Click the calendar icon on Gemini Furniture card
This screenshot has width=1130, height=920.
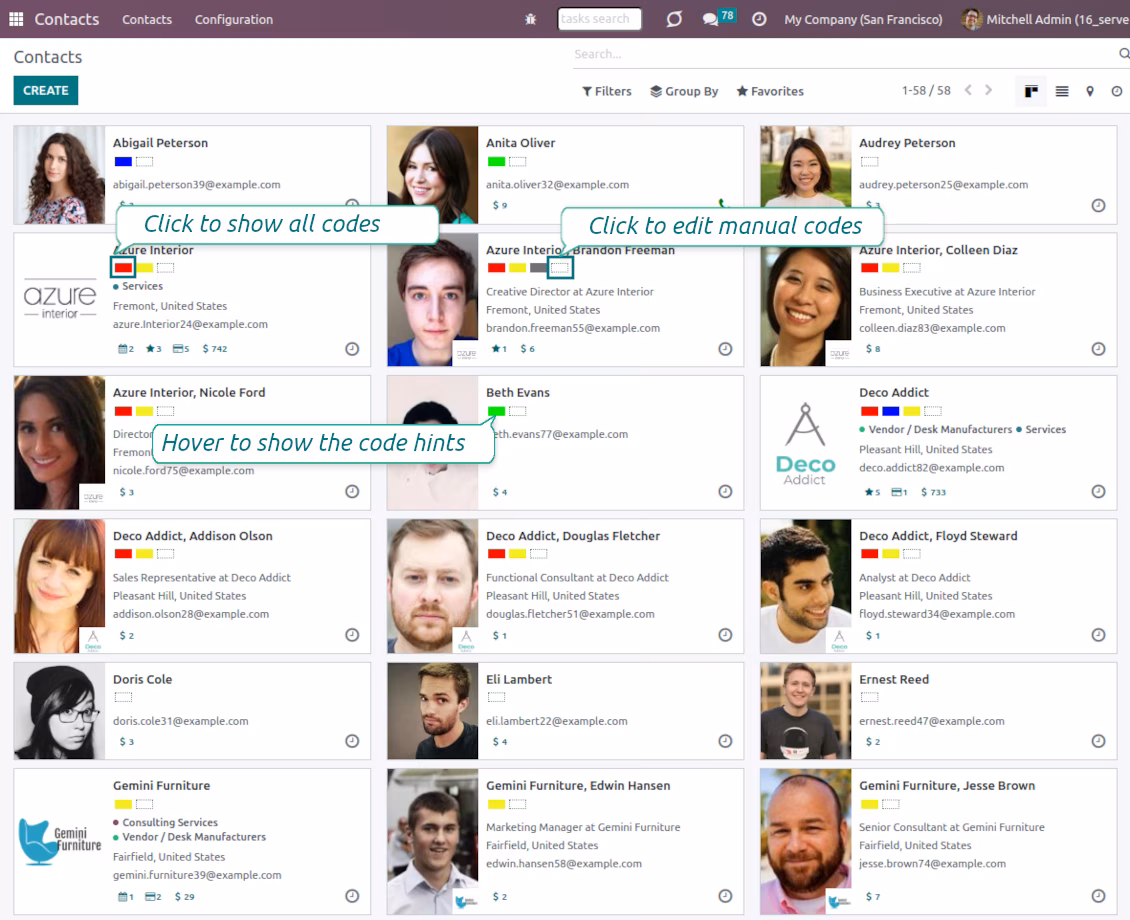click(125, 897)
